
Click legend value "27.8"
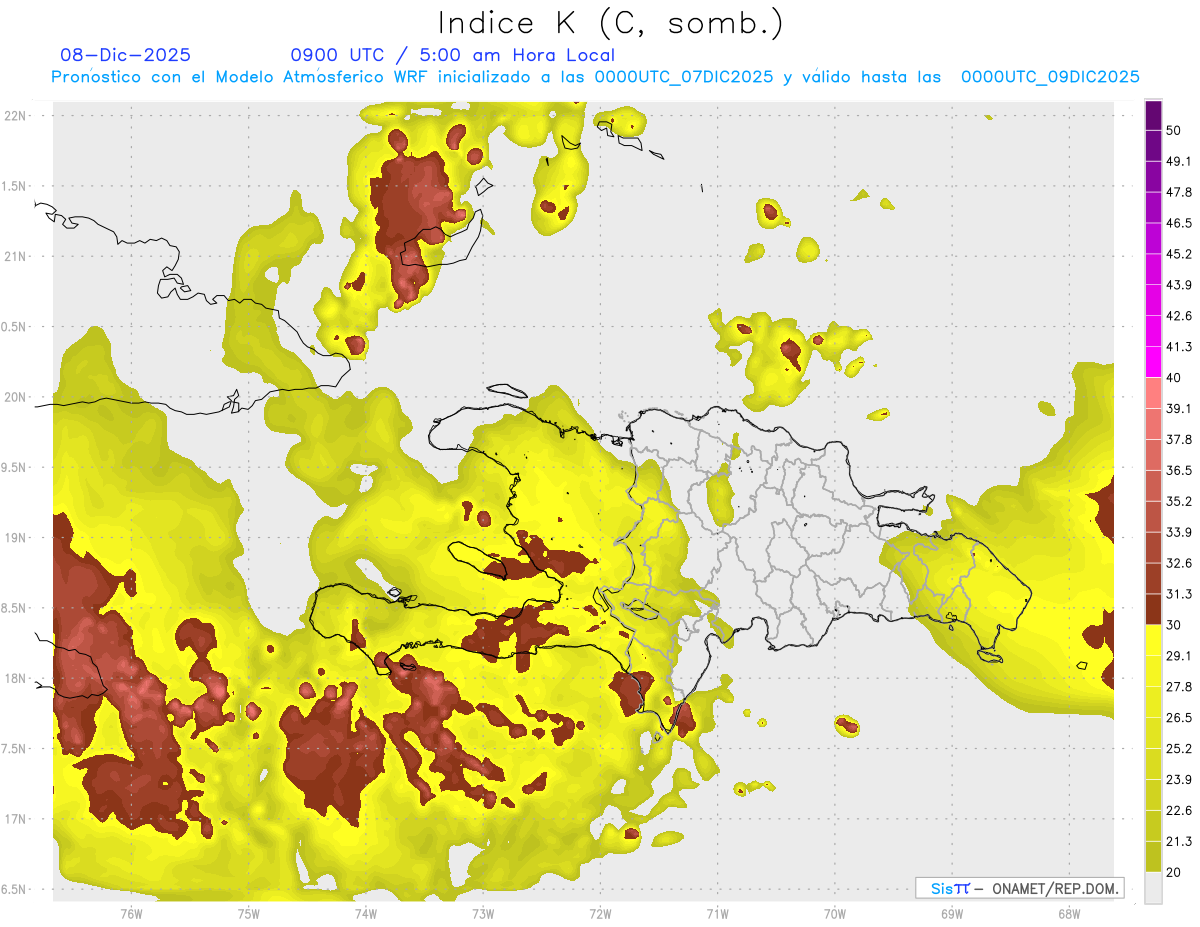1179,687
